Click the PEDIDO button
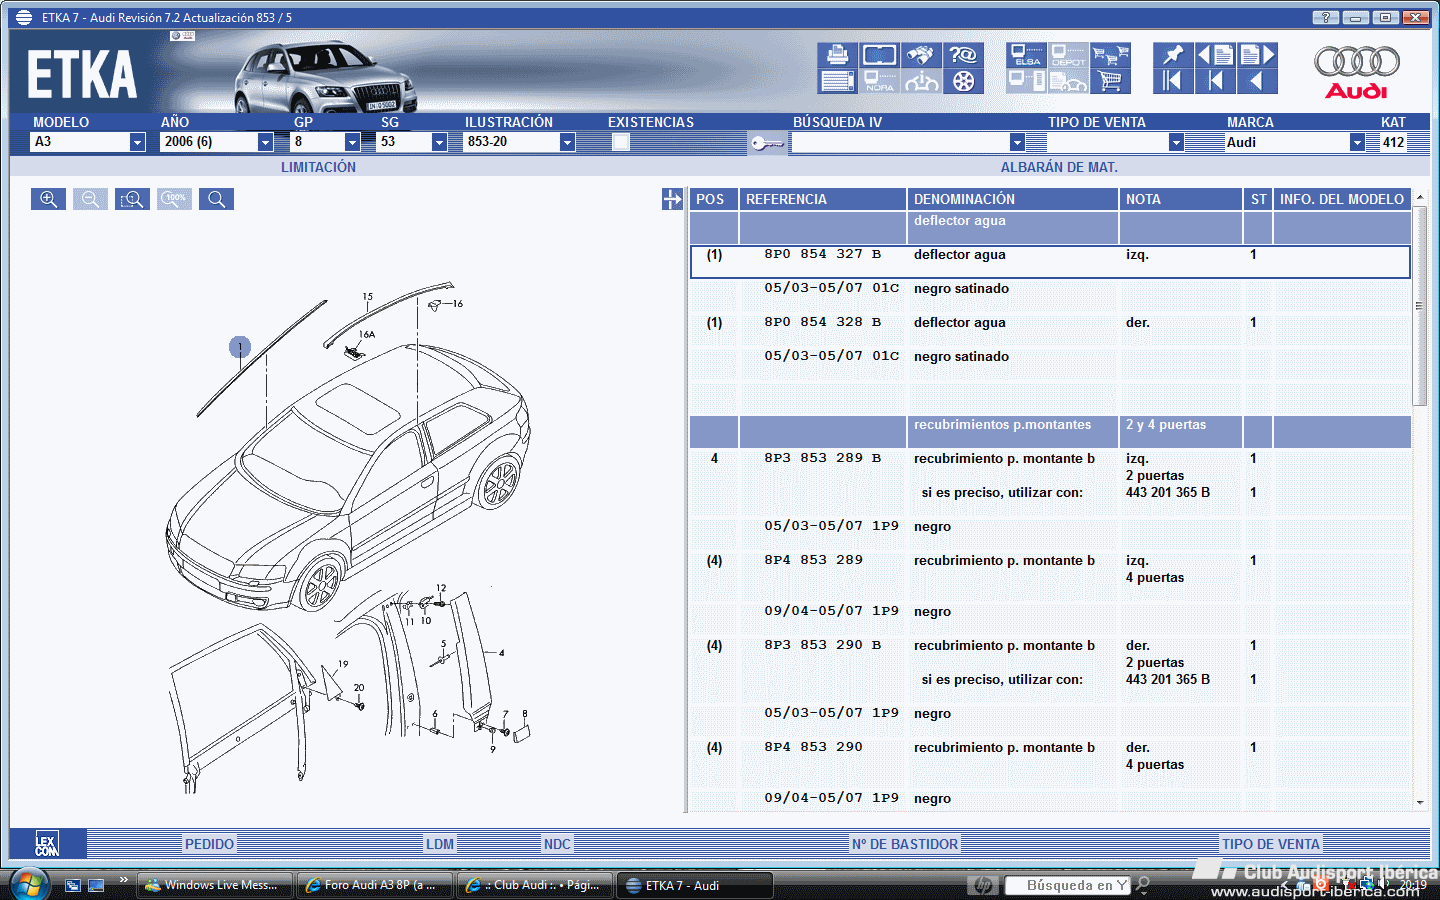The height and width of the screenshot is (900, 1440). click(209, 844)
